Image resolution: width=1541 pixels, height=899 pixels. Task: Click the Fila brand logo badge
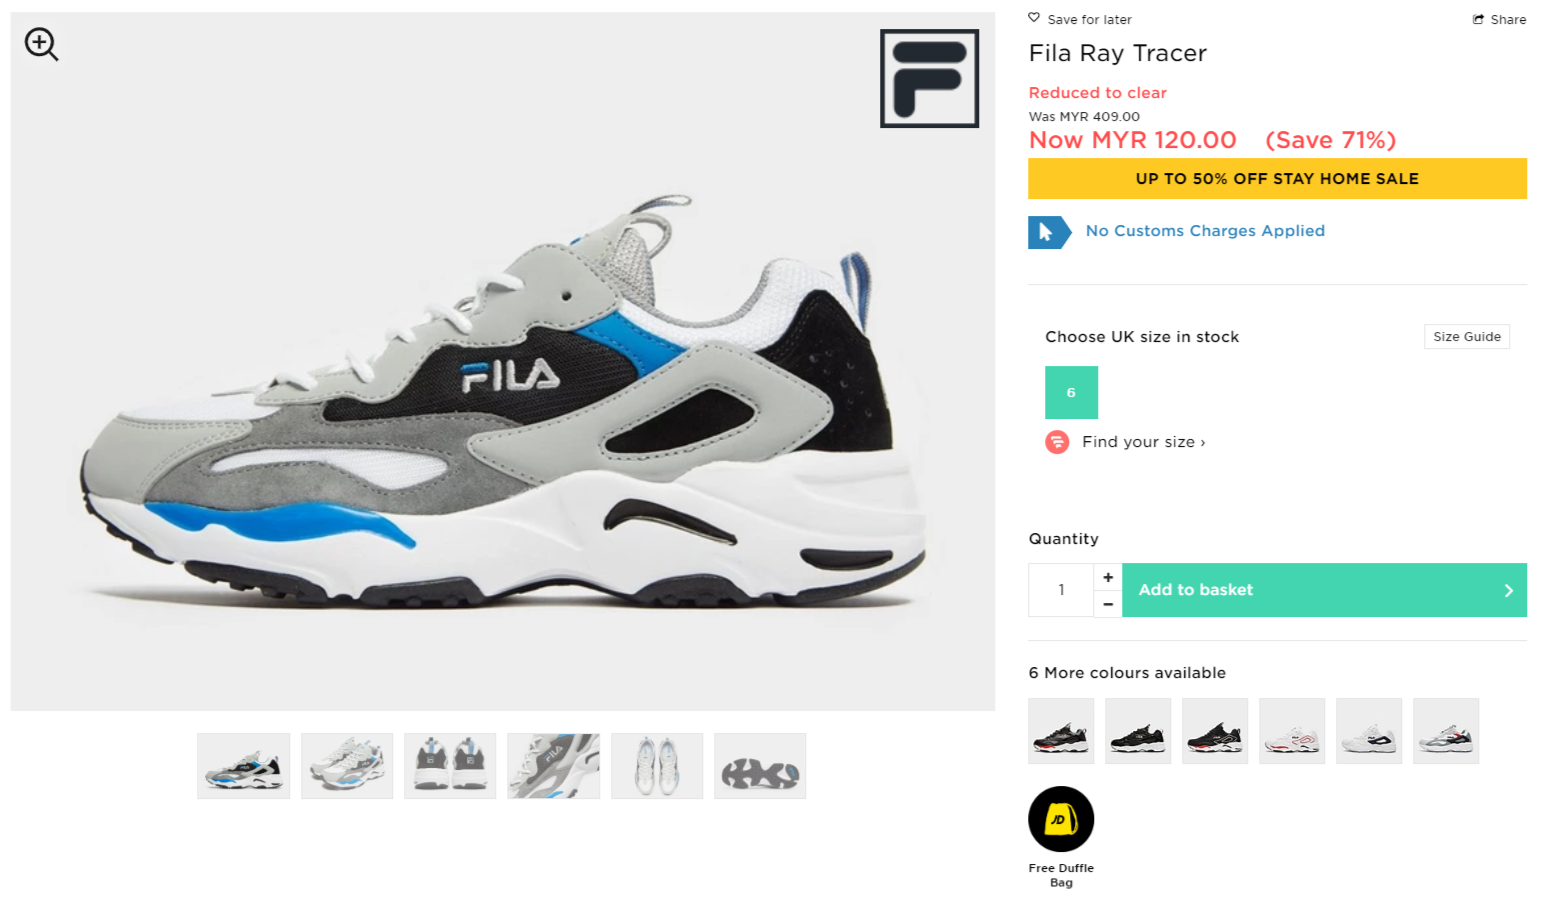[x=929, y=78]
